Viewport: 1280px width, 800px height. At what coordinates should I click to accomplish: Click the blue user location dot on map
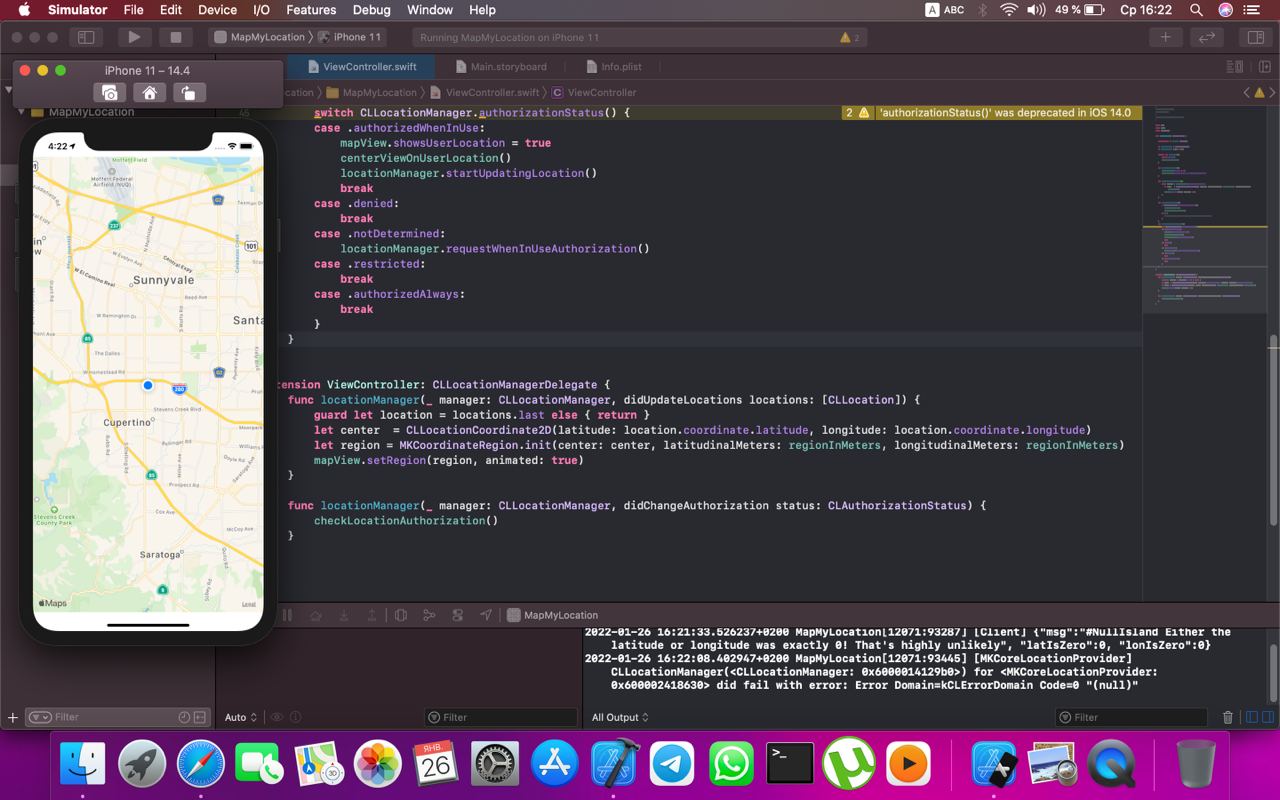[148, 385]
